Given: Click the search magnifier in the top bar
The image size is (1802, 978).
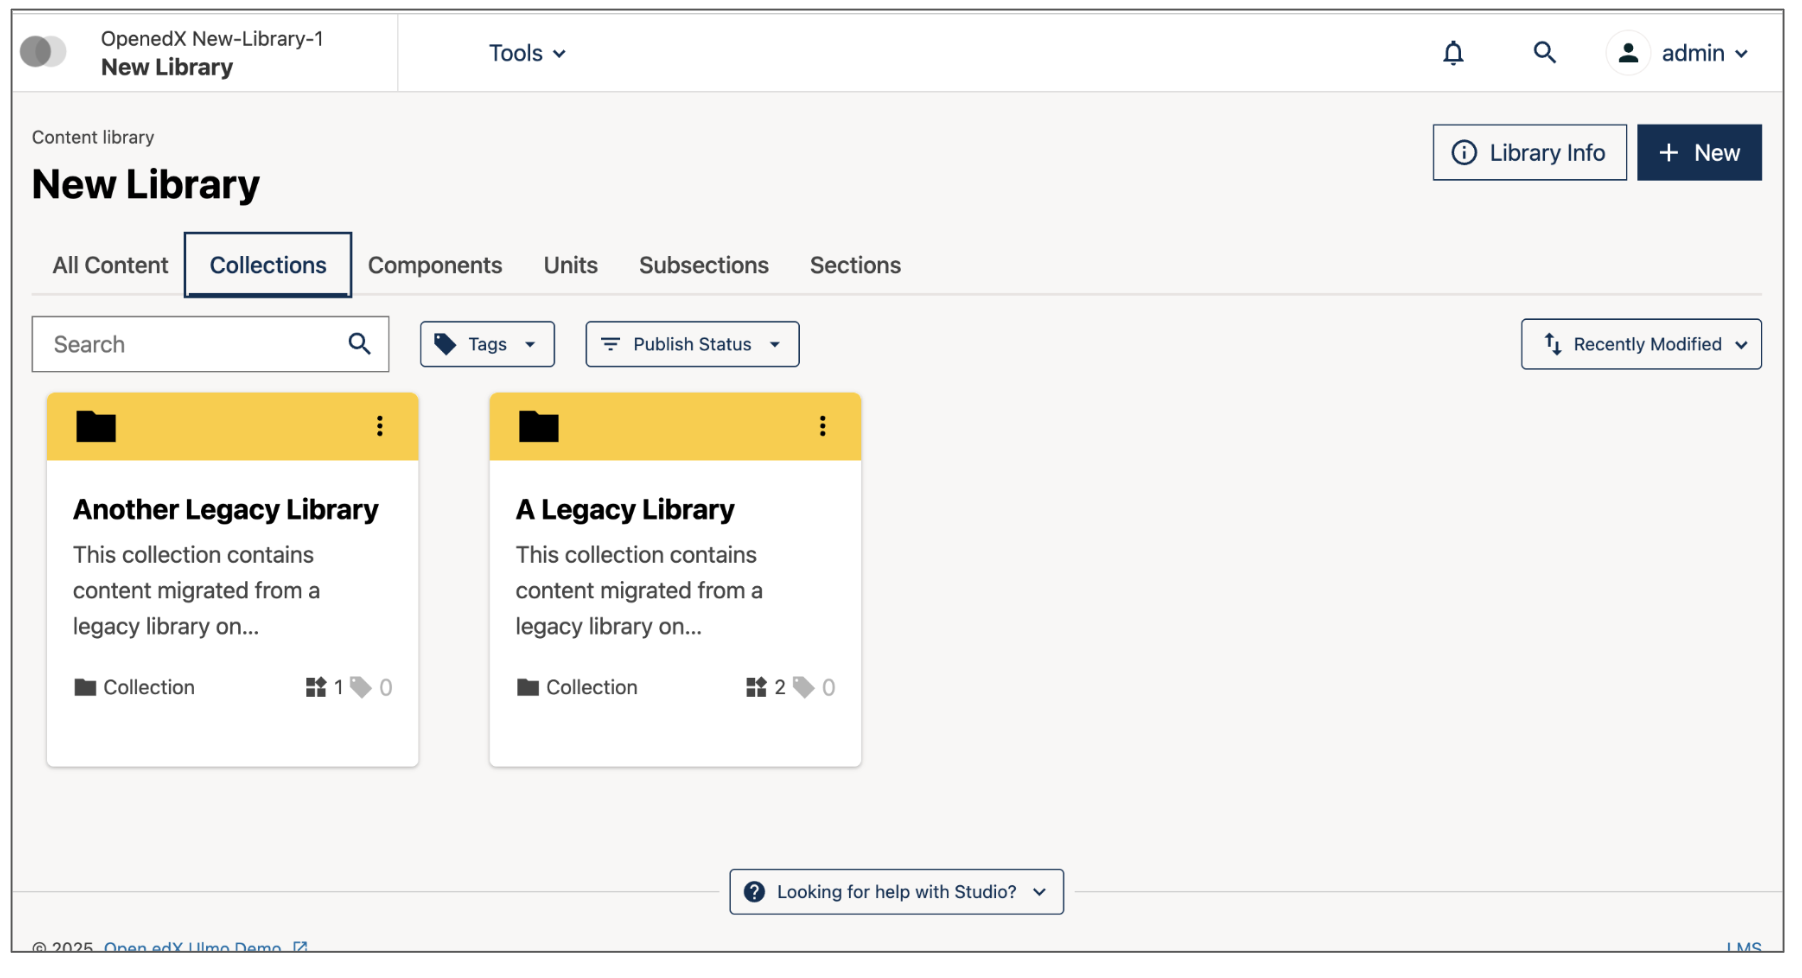Looking at the screenshot, I should click(1544, 52).
